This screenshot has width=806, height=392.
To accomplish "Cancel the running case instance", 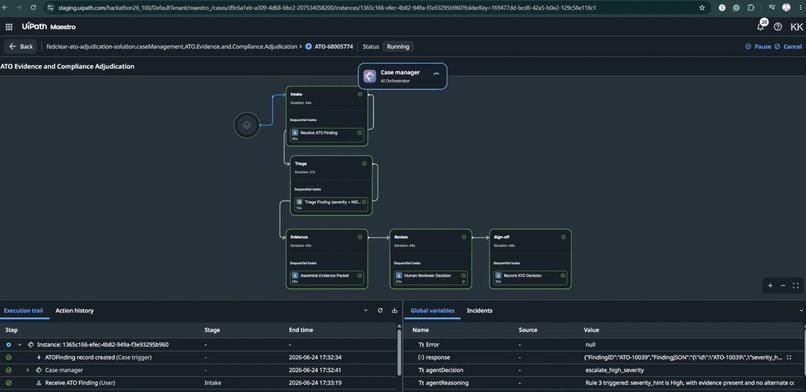I will [x=789, y=46].
